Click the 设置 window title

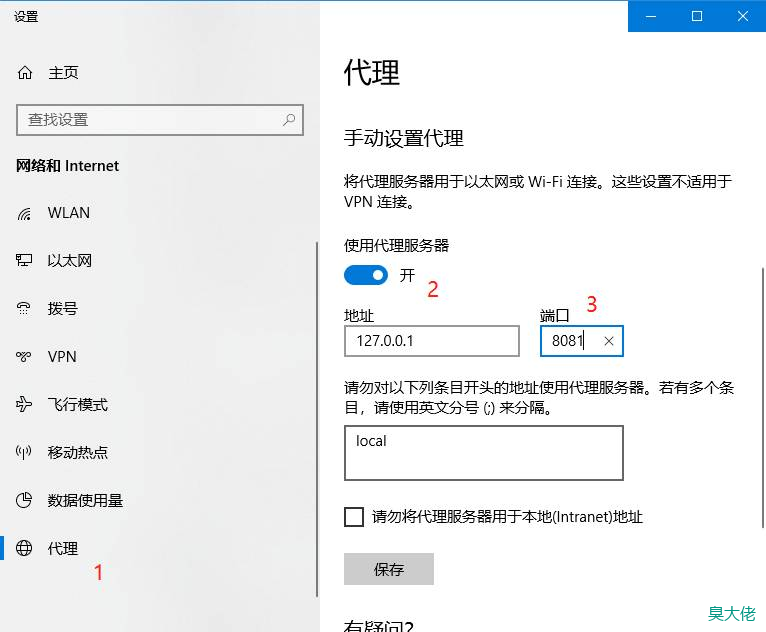point(26,17)
